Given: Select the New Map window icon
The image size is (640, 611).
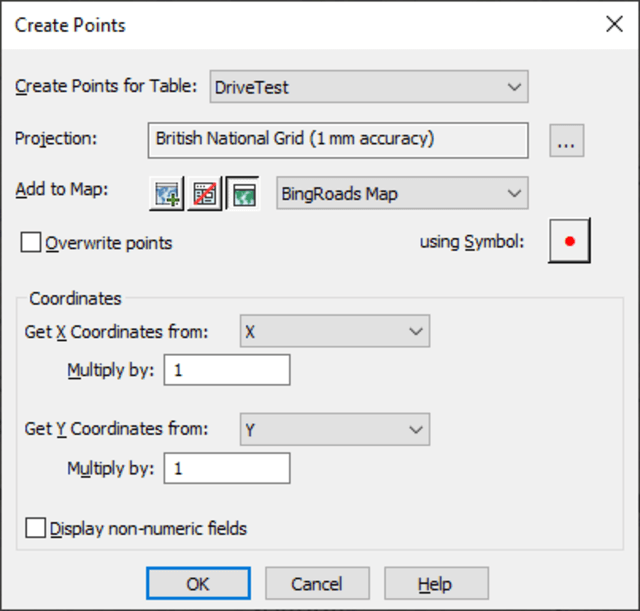Looking at the screenshot, I should (167, 193).
